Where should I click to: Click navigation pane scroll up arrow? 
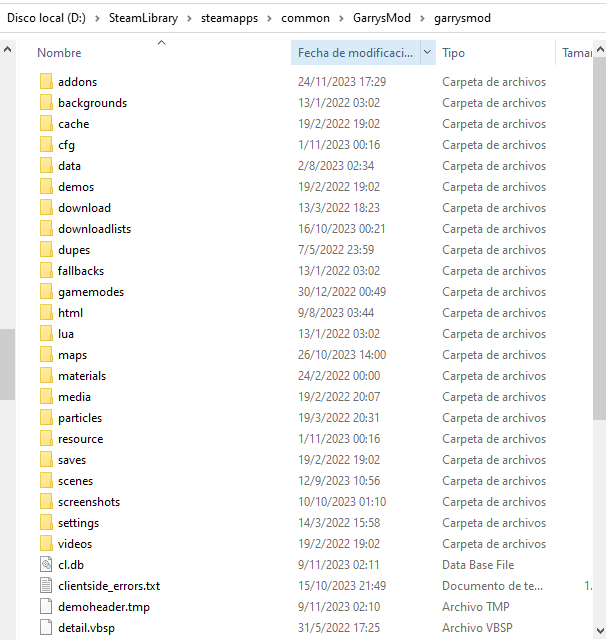click(x=7, y=50)
